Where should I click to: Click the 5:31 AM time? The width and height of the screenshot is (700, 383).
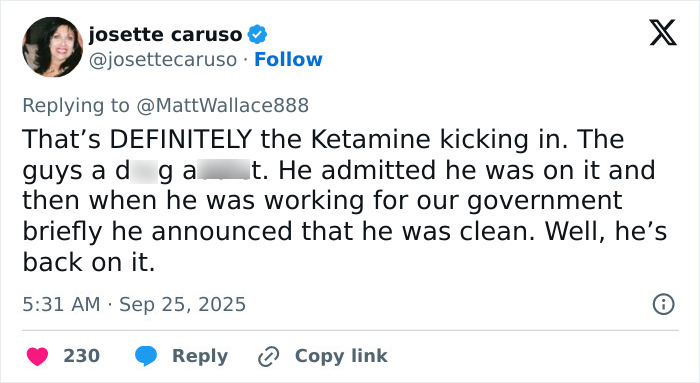pos(61,304)
